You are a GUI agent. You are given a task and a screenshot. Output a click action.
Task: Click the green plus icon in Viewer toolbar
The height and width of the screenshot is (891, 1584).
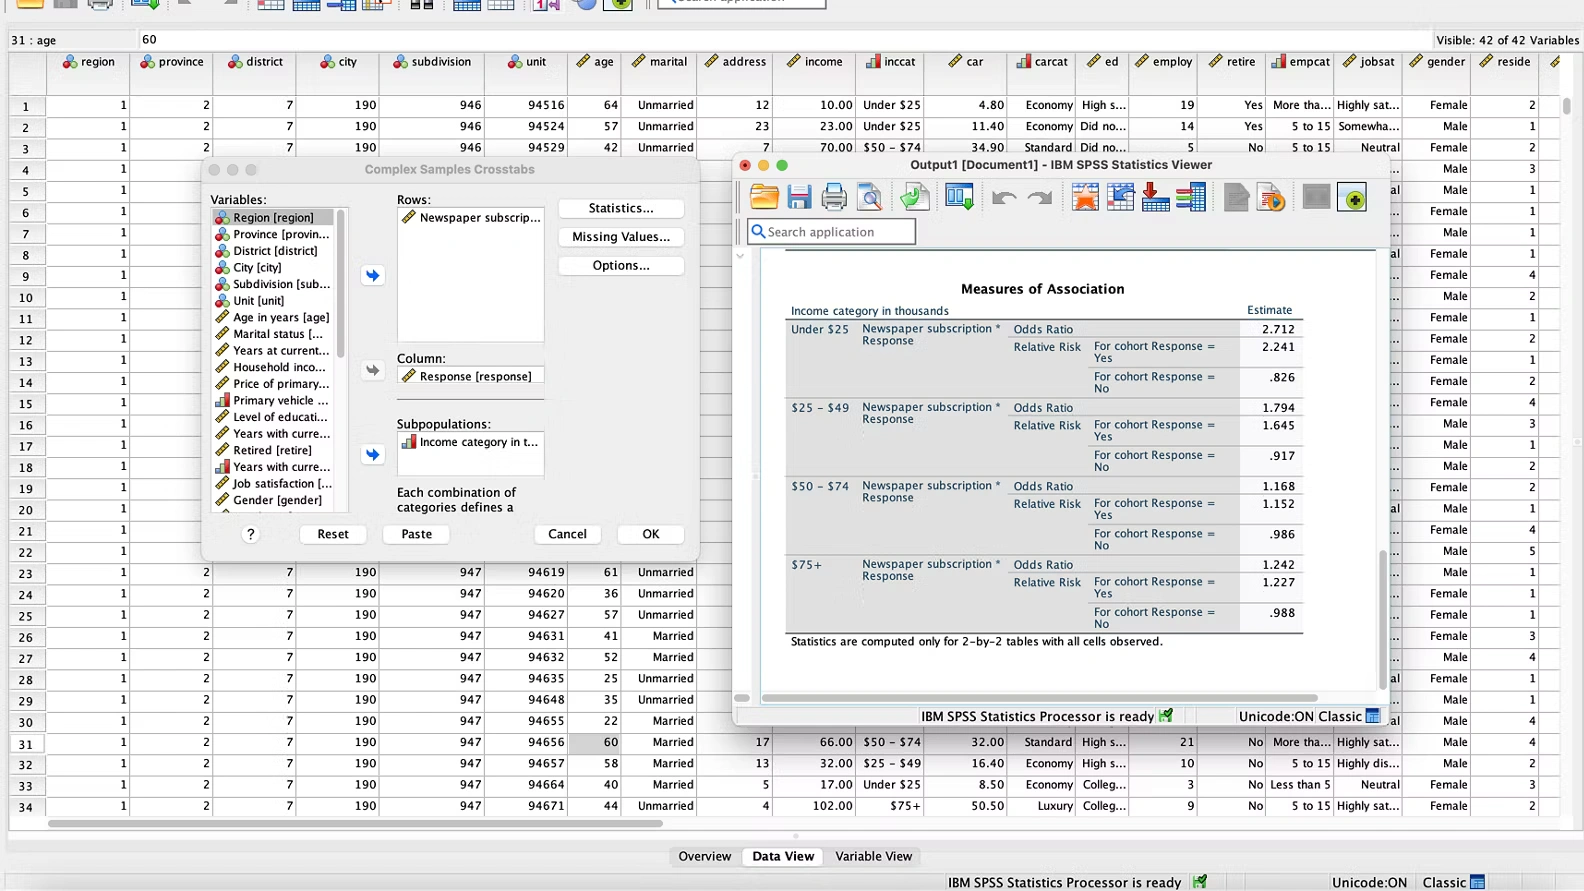tap(1352, 198)
